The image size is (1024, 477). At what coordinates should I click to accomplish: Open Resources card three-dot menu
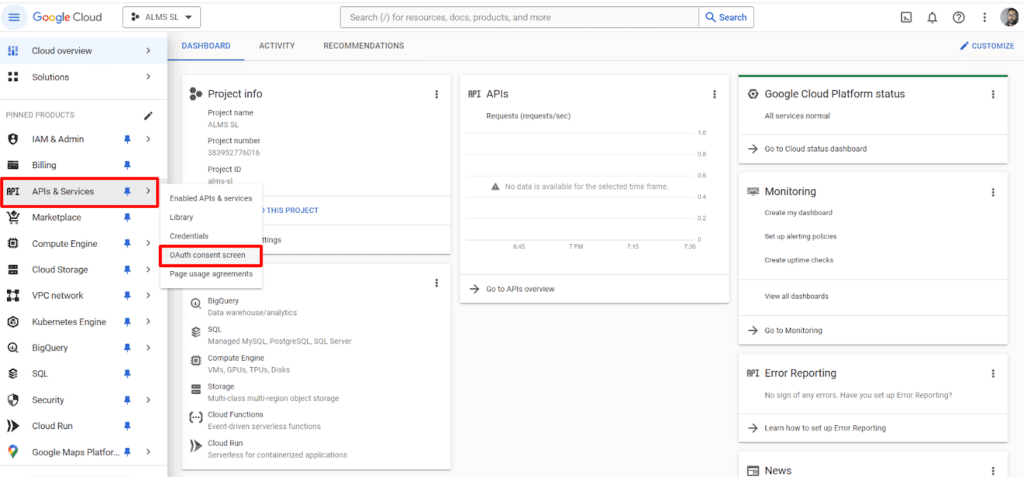pos(437,283)
